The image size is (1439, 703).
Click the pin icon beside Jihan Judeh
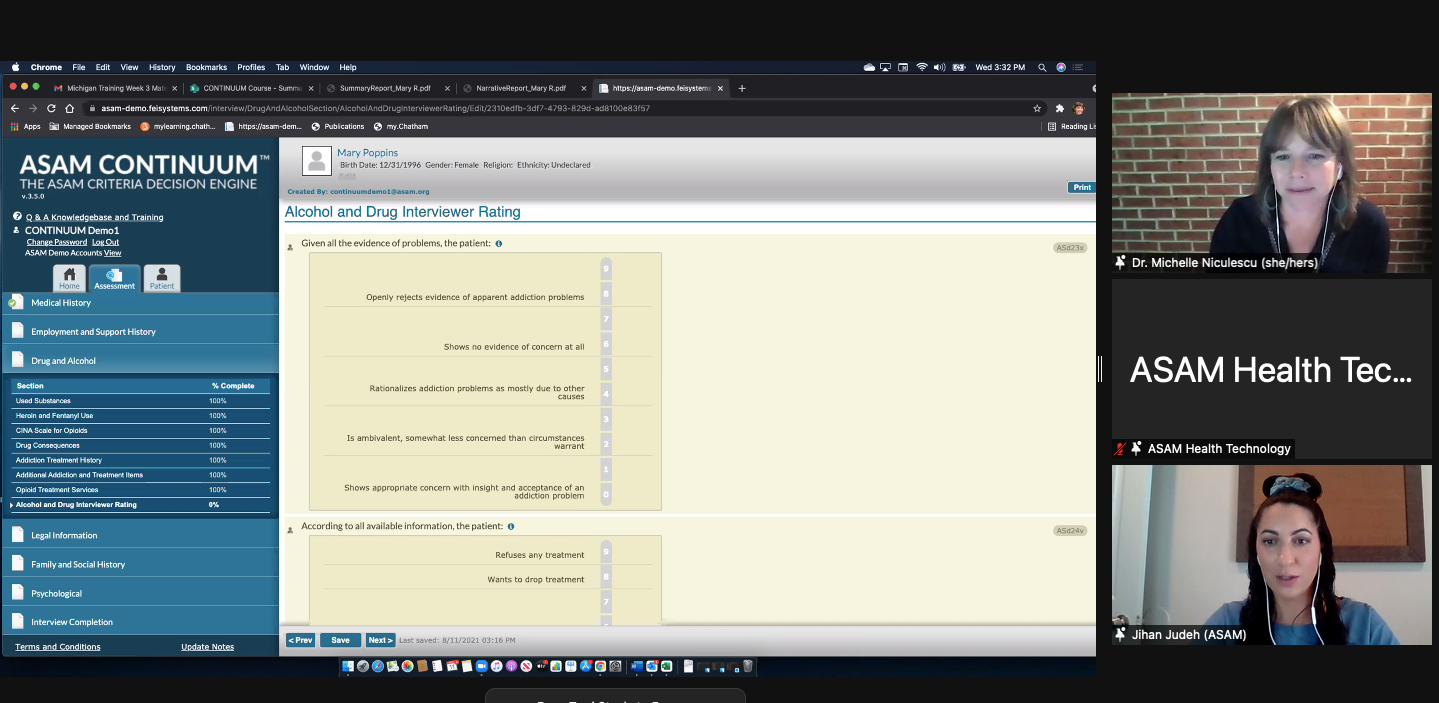(1120, 634)
